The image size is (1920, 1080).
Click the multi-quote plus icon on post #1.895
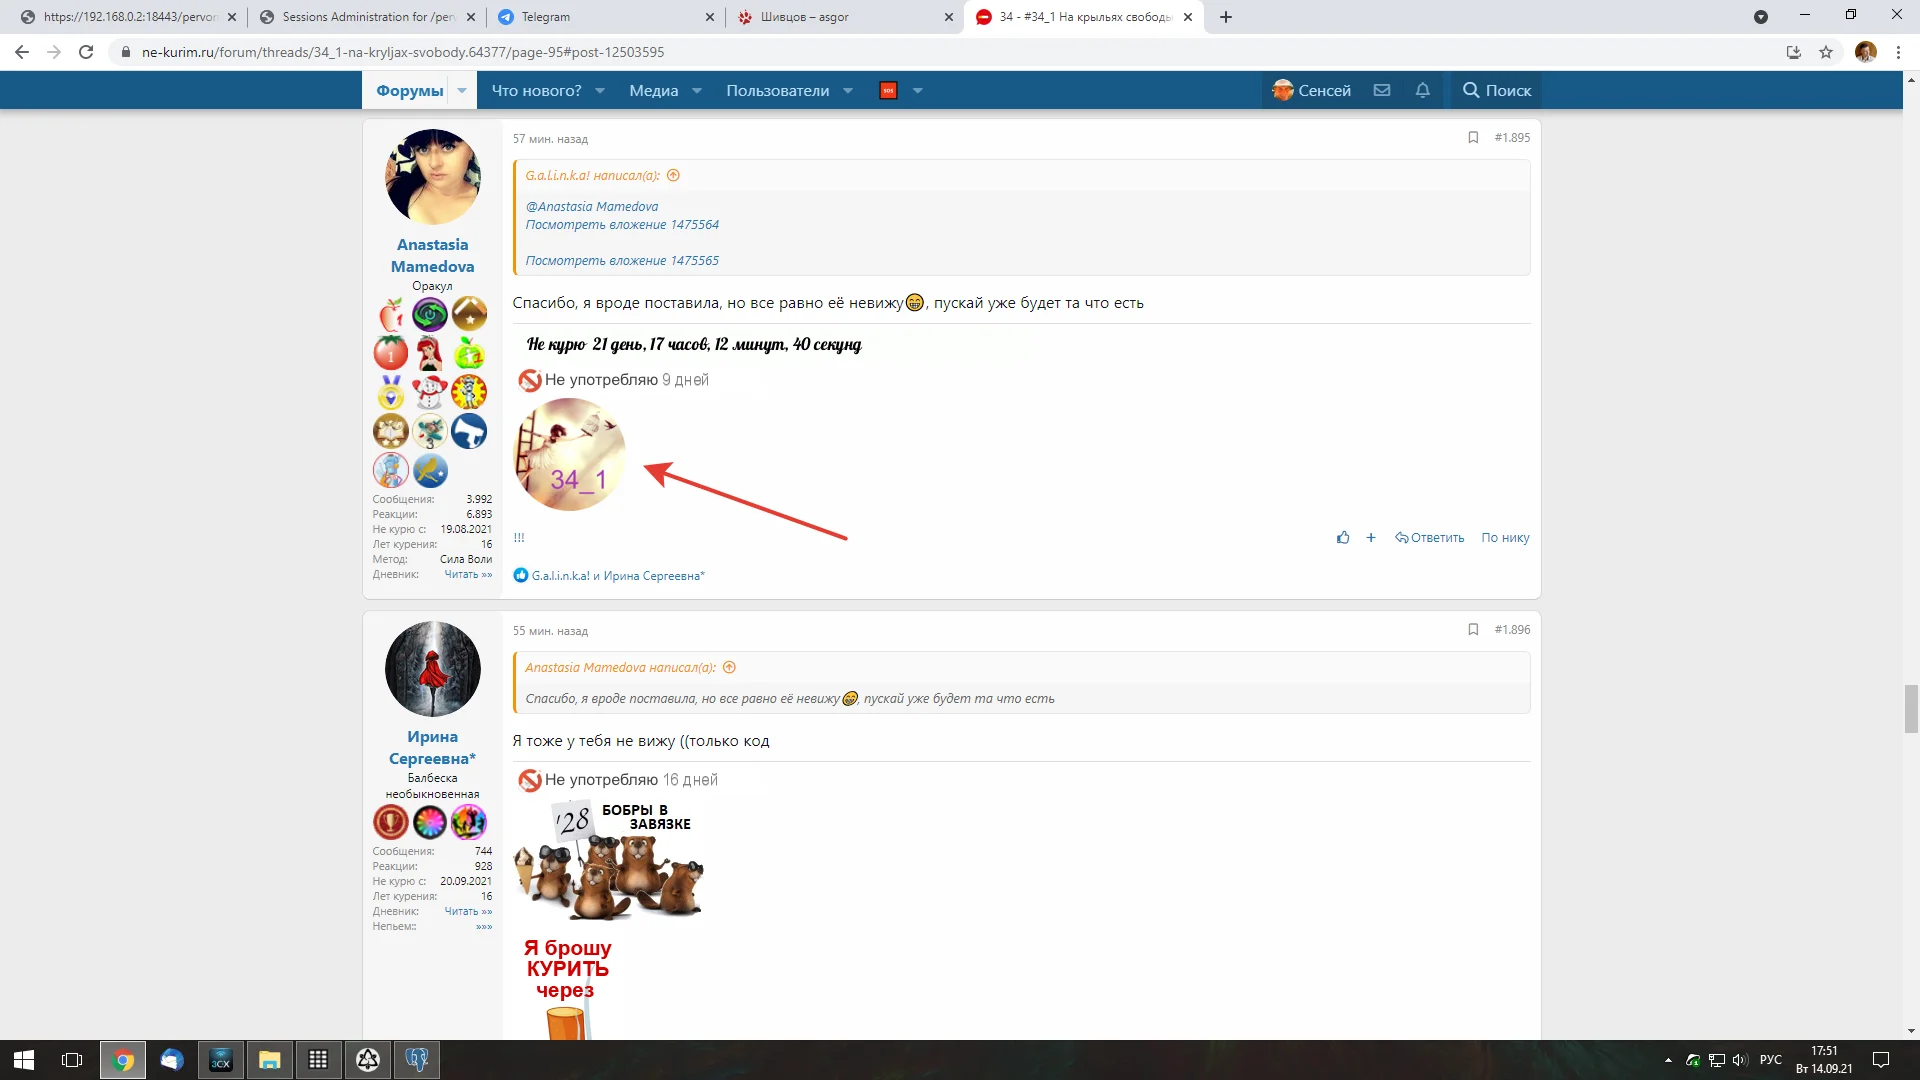click(x=1371, y=538)
